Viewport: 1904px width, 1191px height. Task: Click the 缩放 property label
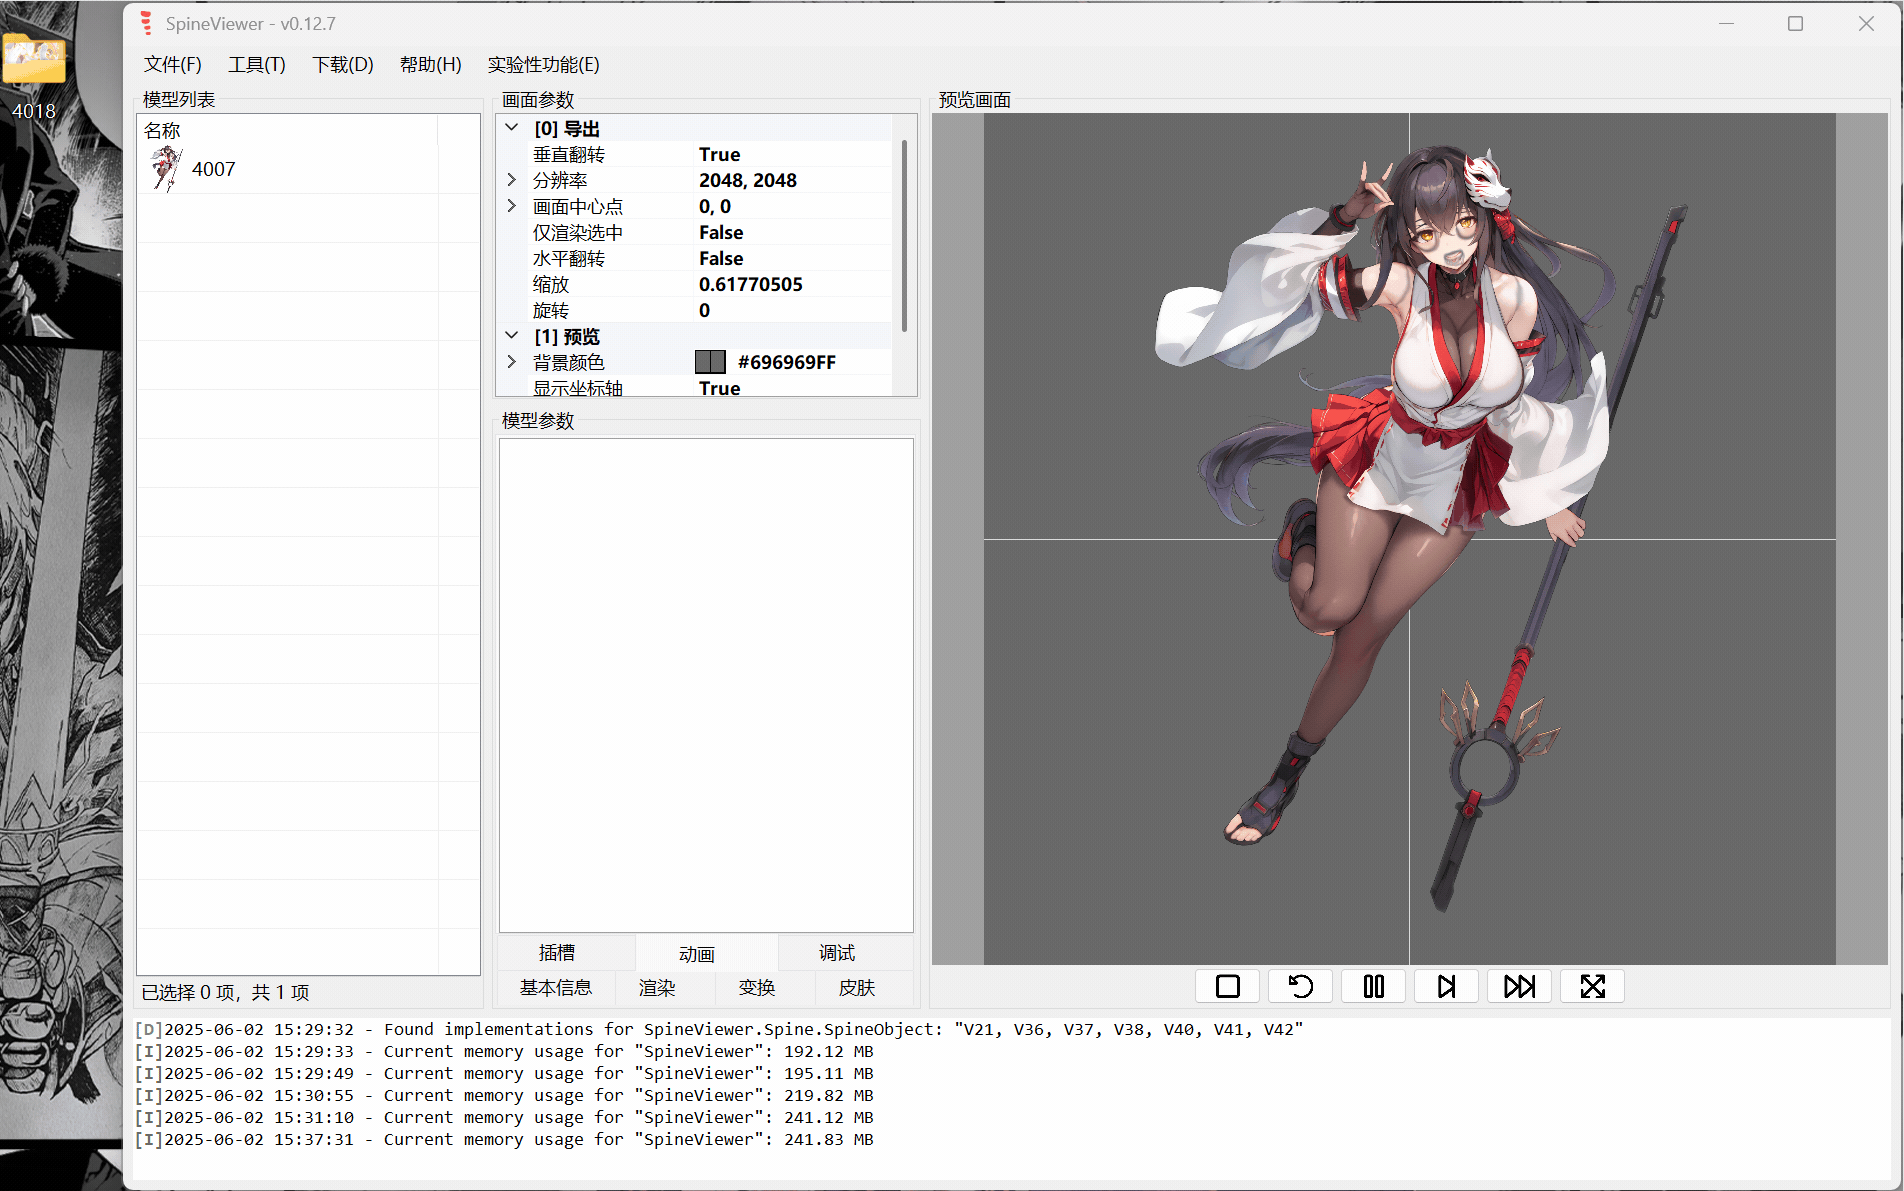pyautogui.click(x=551, y=284)
